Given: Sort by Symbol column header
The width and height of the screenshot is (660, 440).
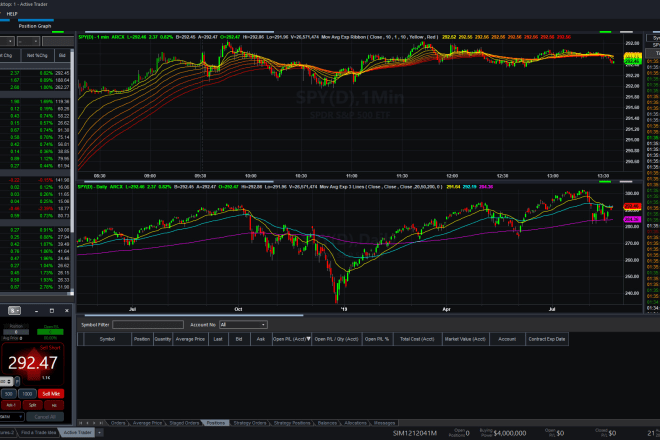Looking at the screenshot, I should click(107, 339).
